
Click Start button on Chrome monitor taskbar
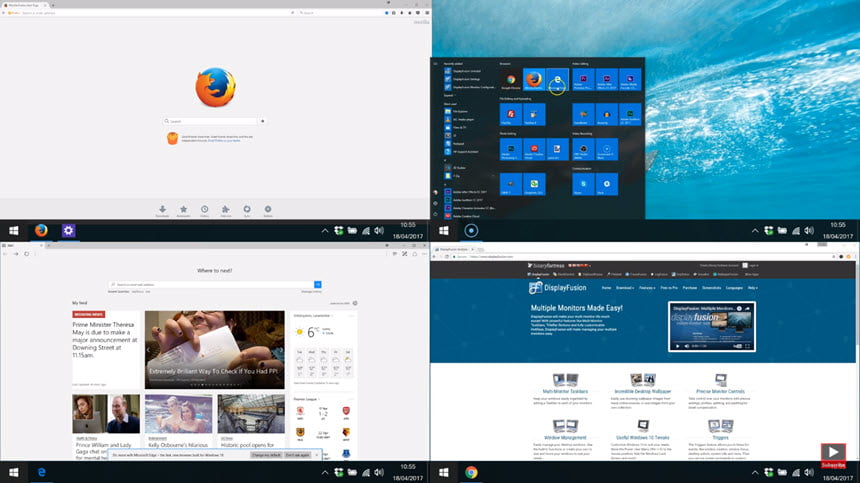pyautogui.click(x=444, y=472)
